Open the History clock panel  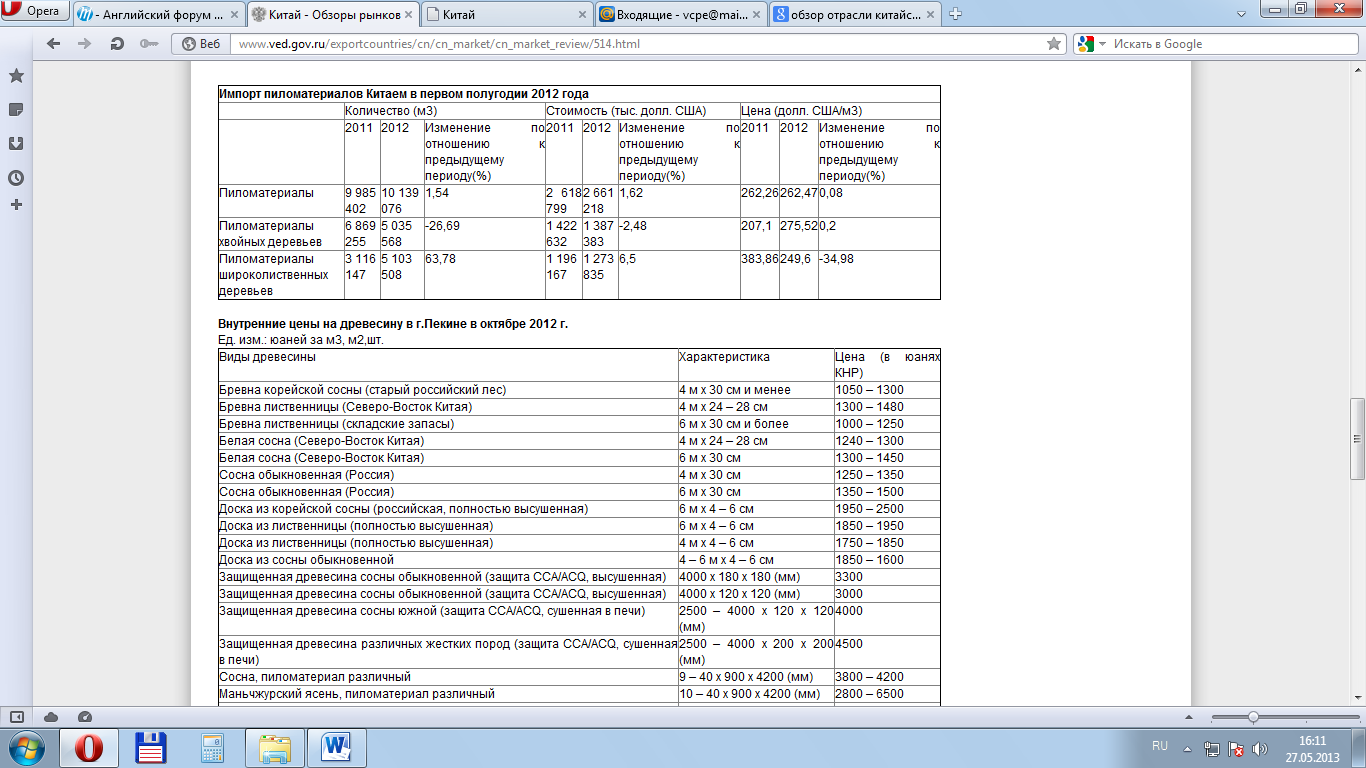pyautogui.click(x=16, y=178)
